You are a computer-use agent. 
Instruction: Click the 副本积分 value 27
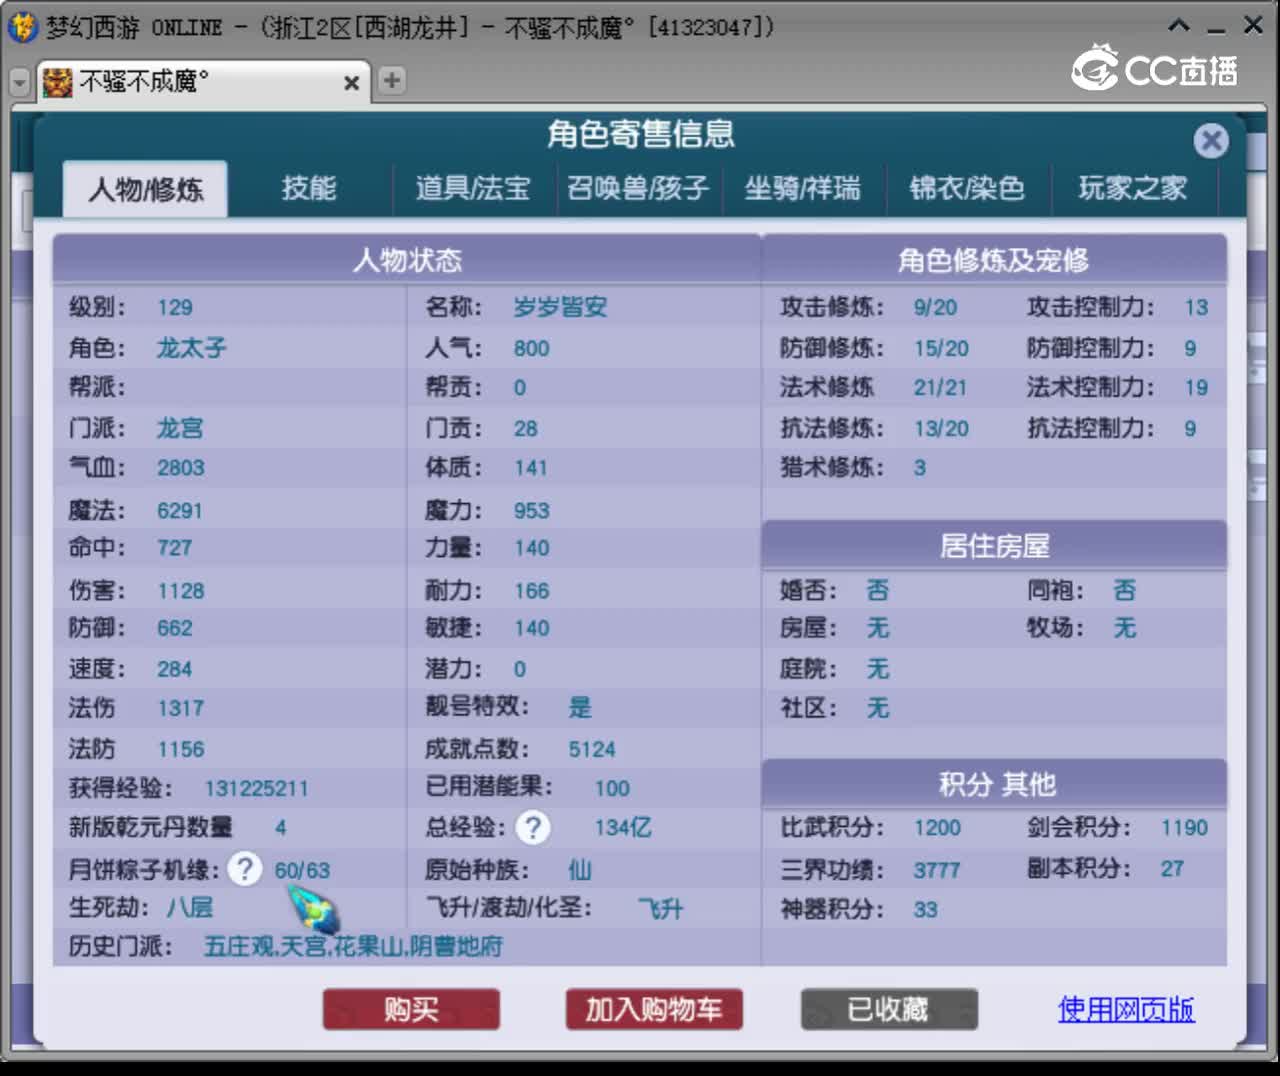(x=1172, y=869)
